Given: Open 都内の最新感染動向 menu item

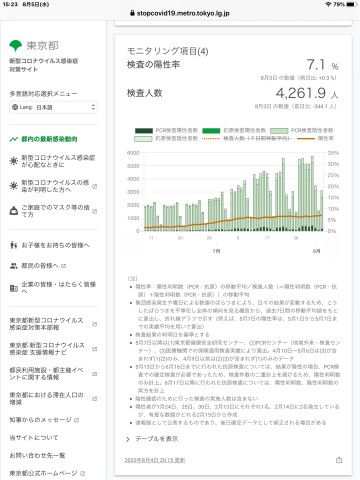Looking at the screenshot, I should [49, 139].
